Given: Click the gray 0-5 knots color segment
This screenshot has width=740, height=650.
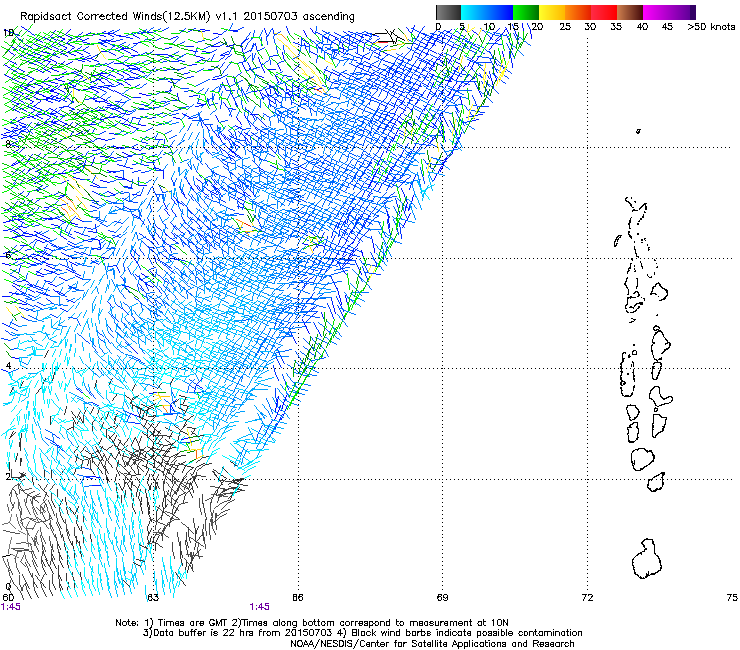Looking at the screenshot, I should 448,12.
